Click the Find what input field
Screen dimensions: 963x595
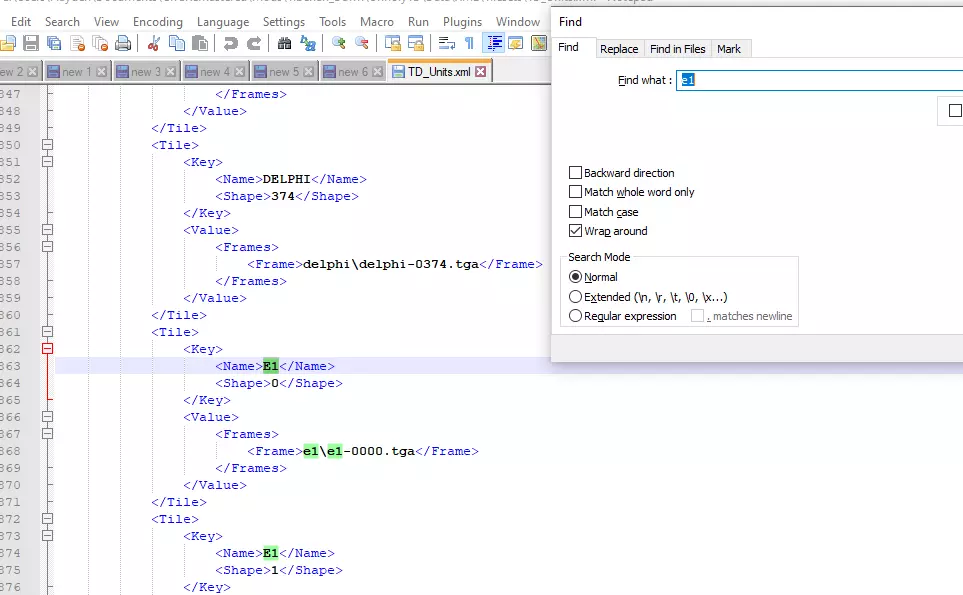click(820, 80)
